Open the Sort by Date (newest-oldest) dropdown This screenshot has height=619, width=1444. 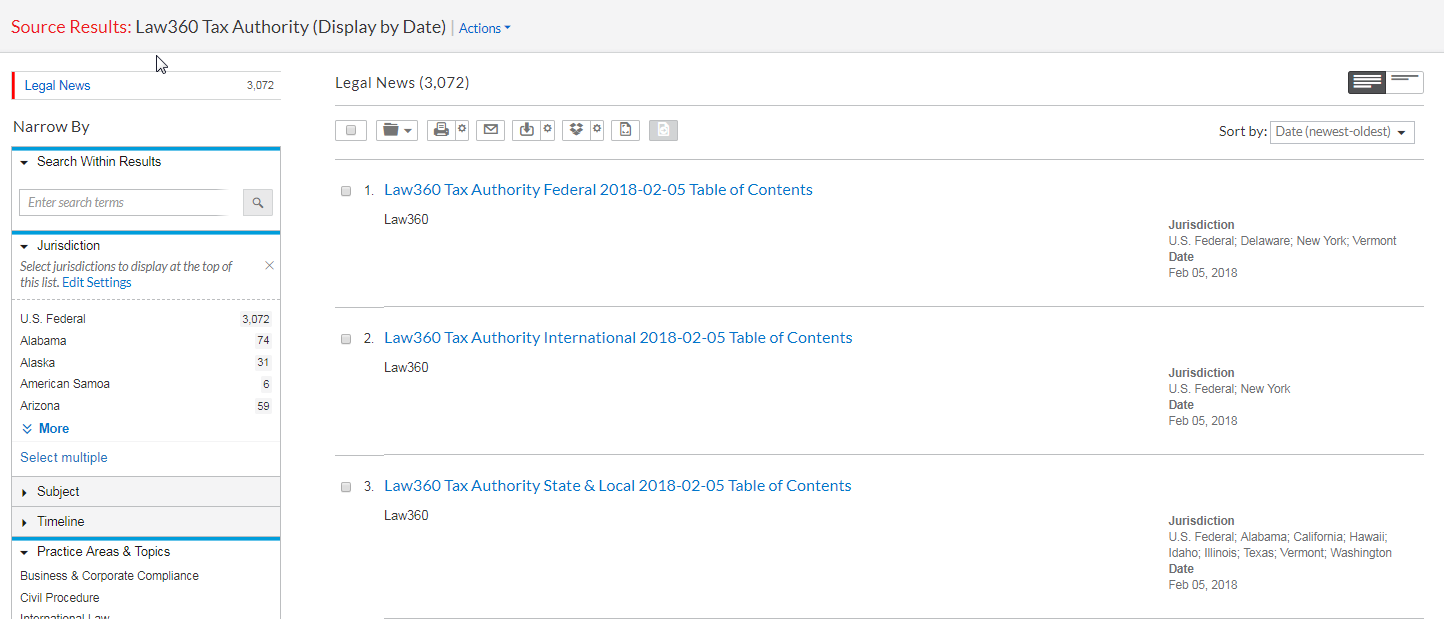(x=1342, y=132)
